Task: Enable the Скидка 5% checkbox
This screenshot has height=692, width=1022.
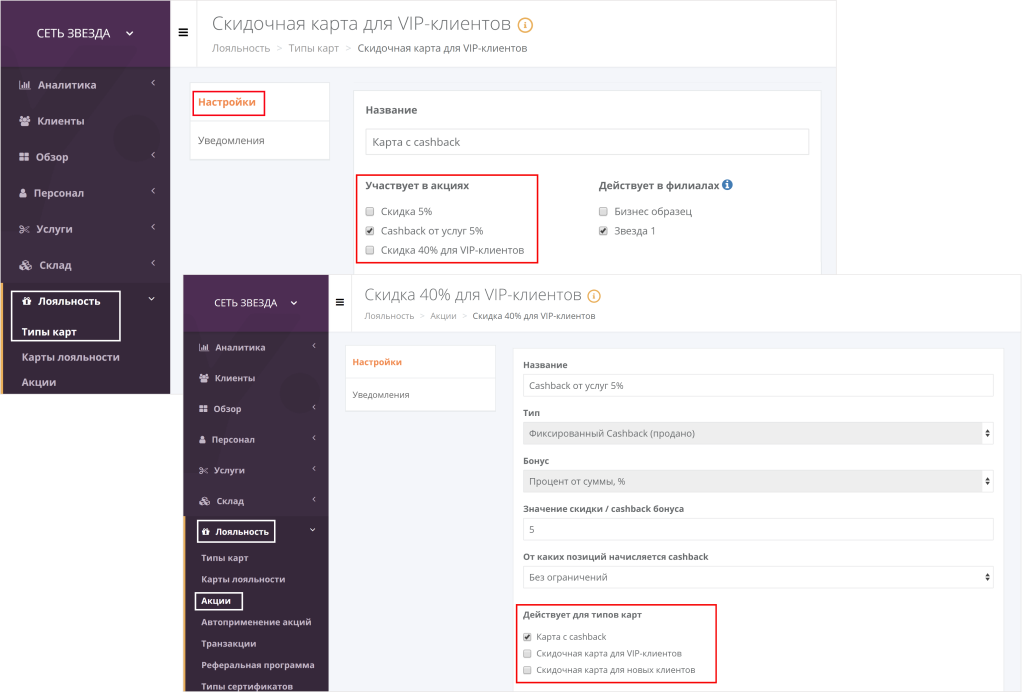Action: pos(370,212)
